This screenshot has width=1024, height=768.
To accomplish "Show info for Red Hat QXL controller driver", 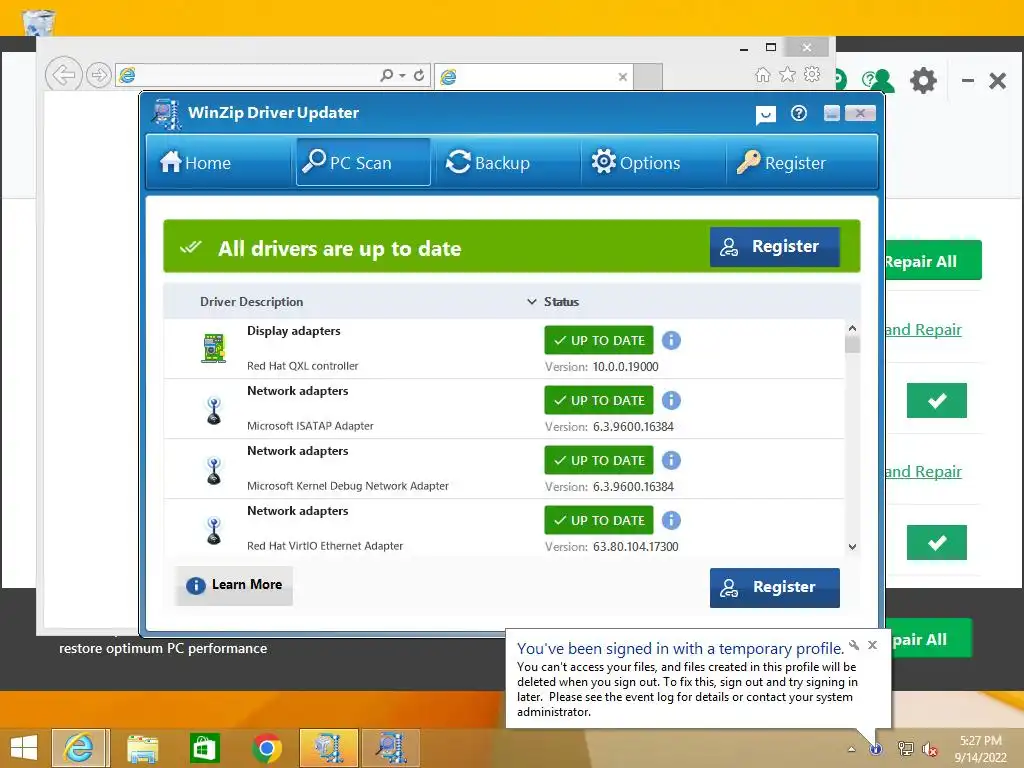I will (x=671, y=340).
